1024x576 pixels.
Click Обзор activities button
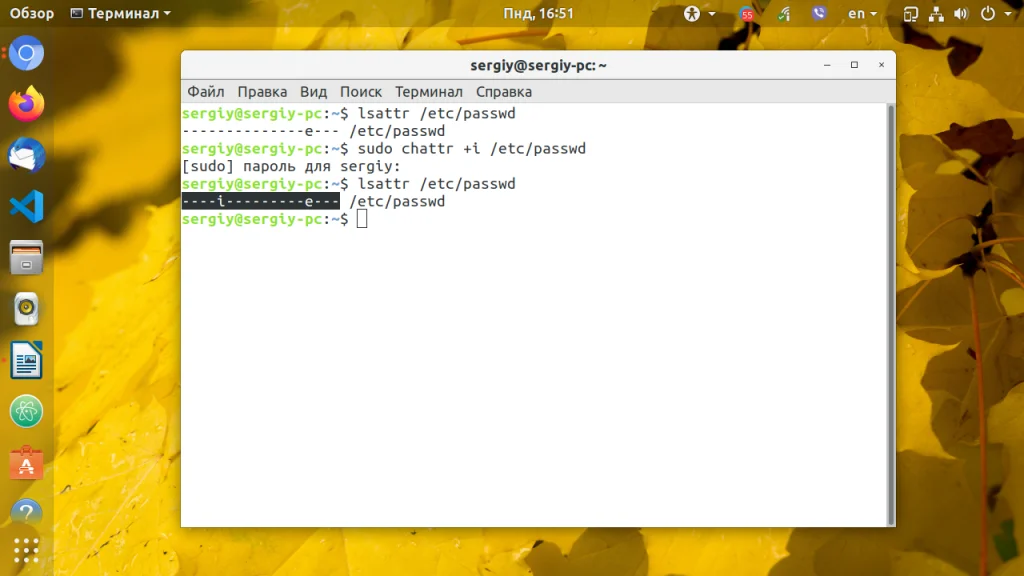(31, 13)
